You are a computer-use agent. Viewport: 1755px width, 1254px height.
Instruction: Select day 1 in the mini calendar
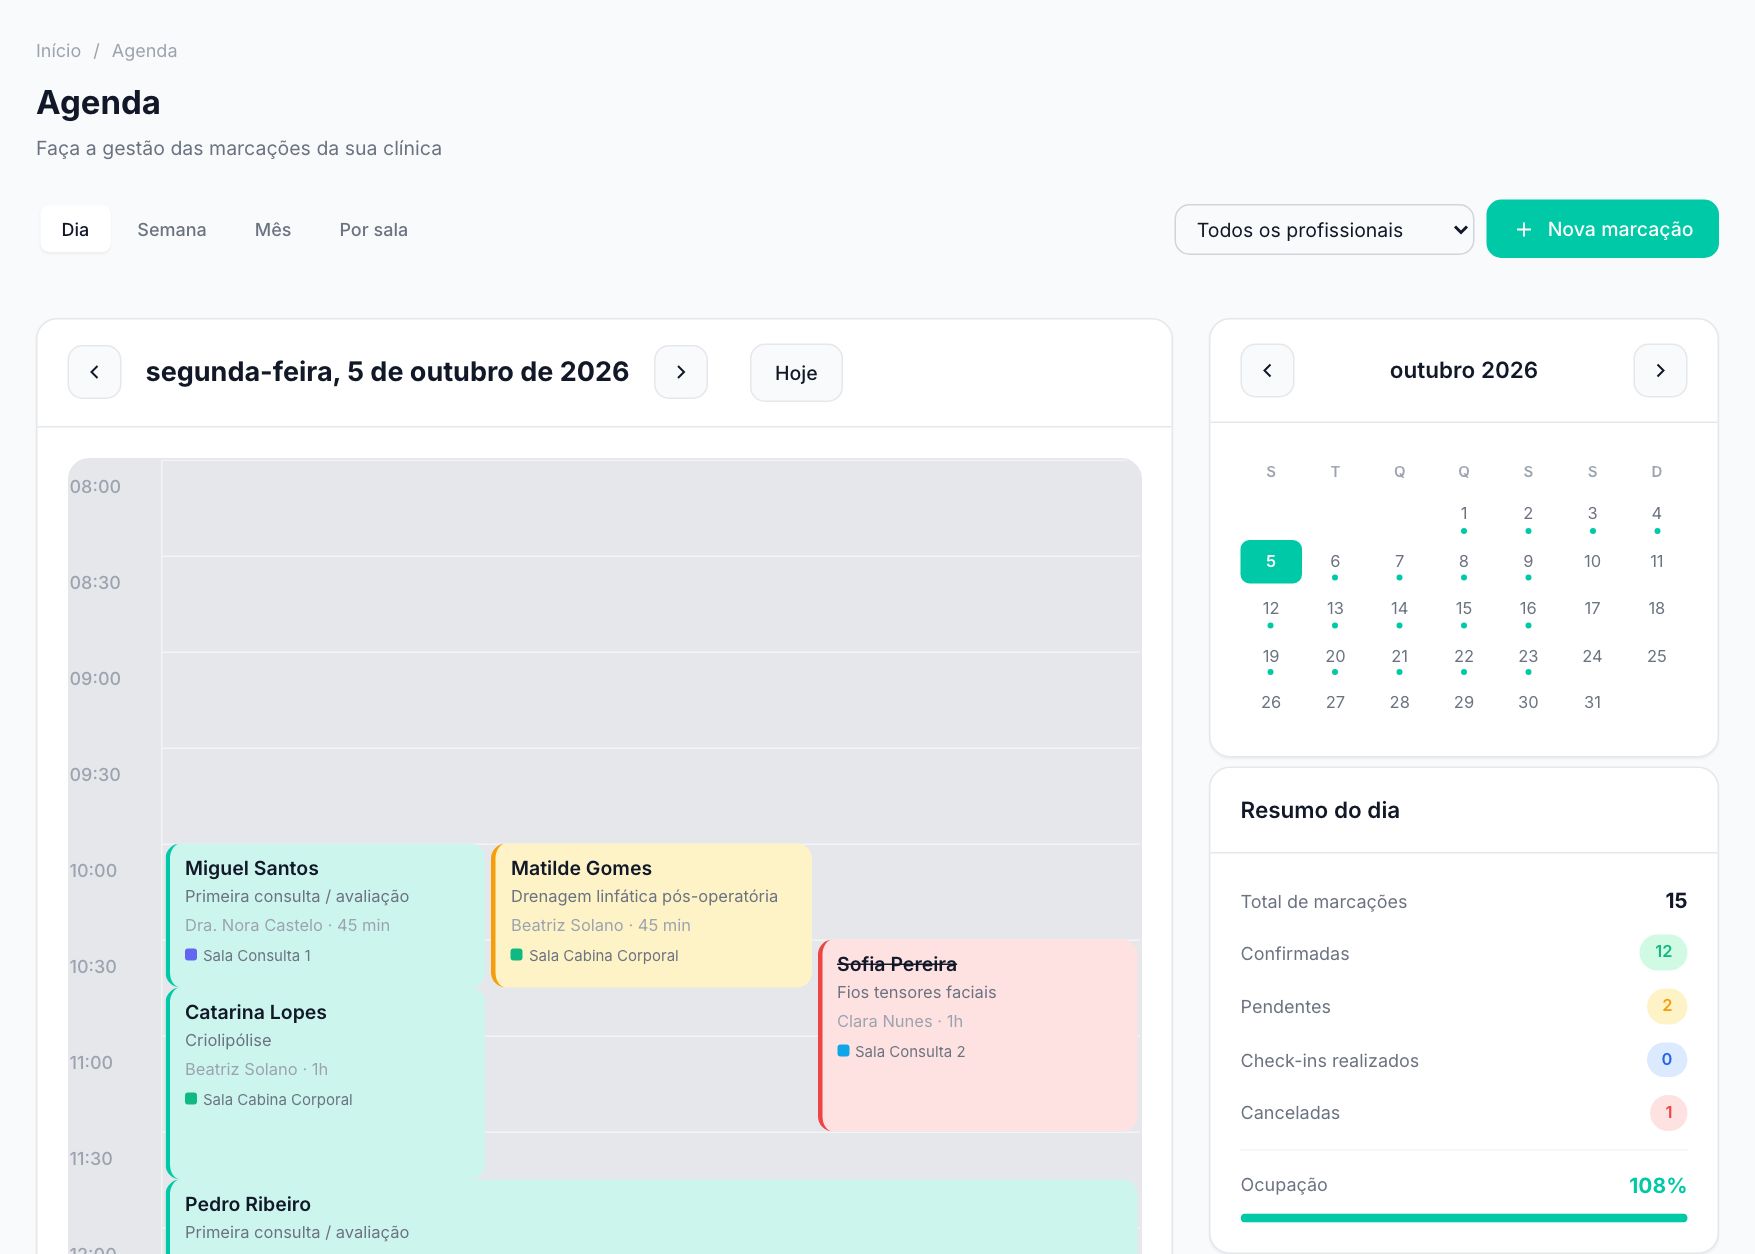click(1464, 513)
